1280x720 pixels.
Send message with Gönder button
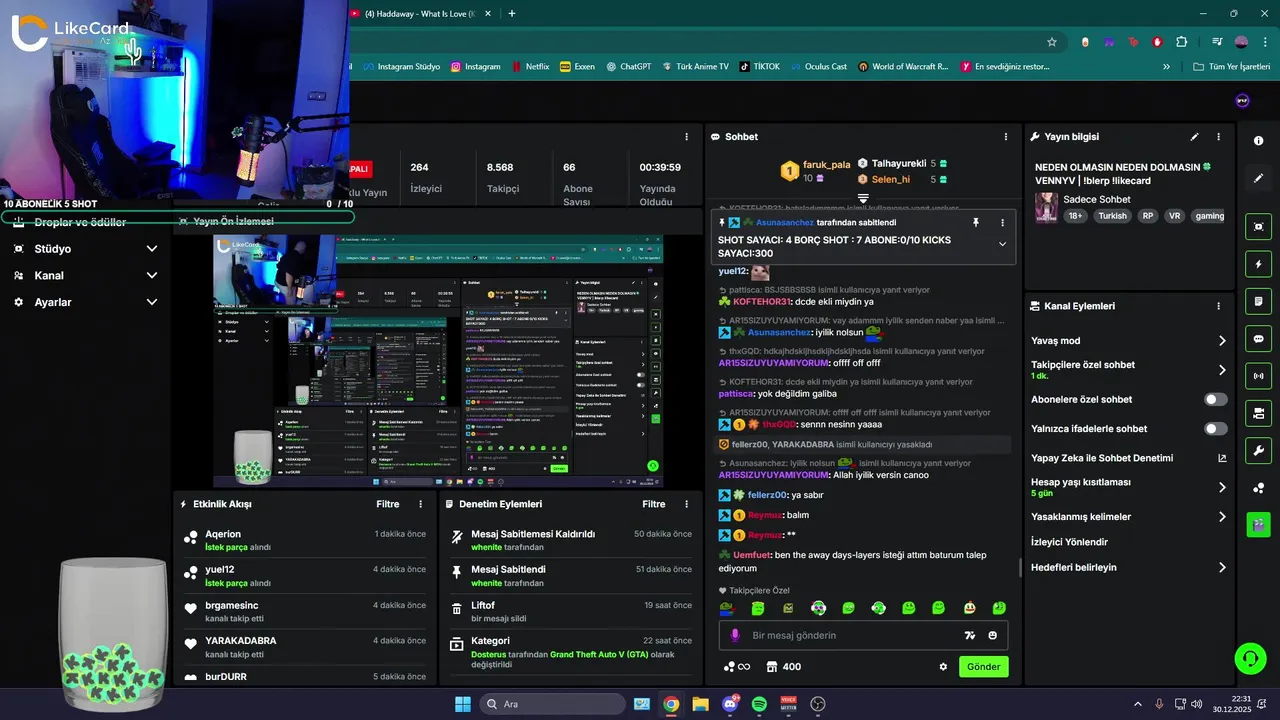click(984, 667)
